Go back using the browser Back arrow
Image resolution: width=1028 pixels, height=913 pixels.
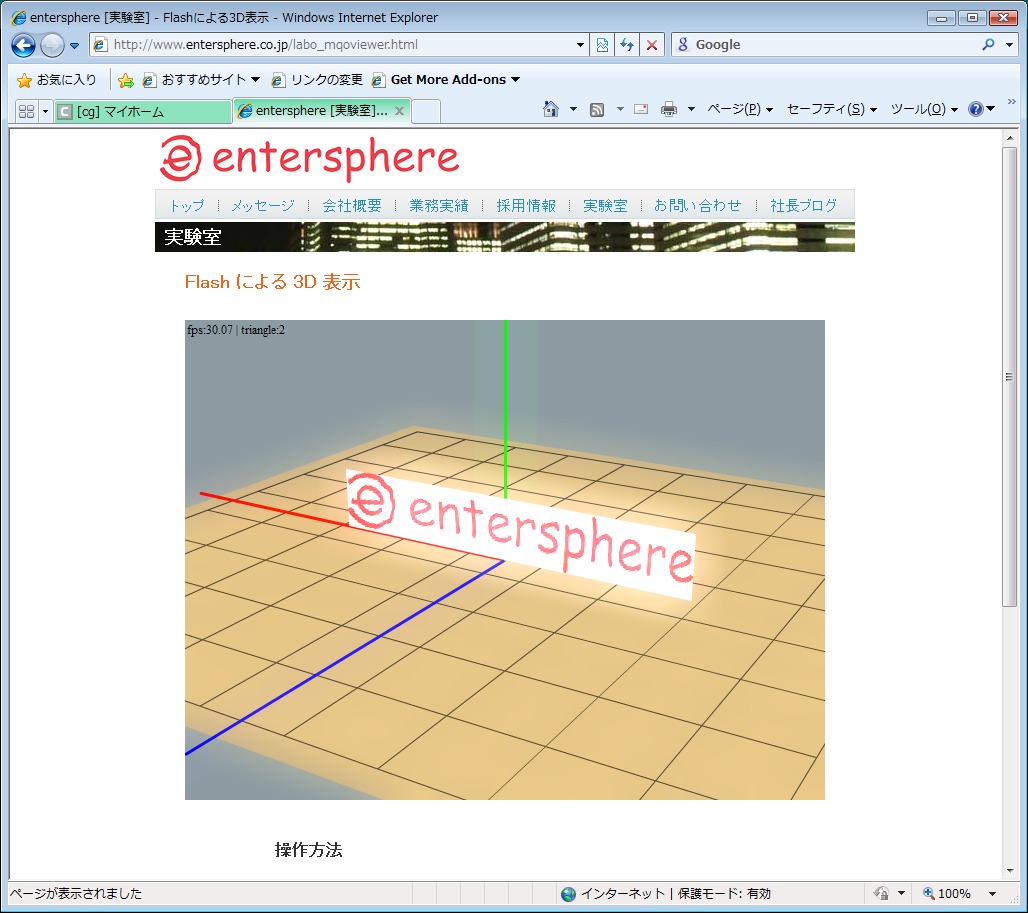coord(24,45)
